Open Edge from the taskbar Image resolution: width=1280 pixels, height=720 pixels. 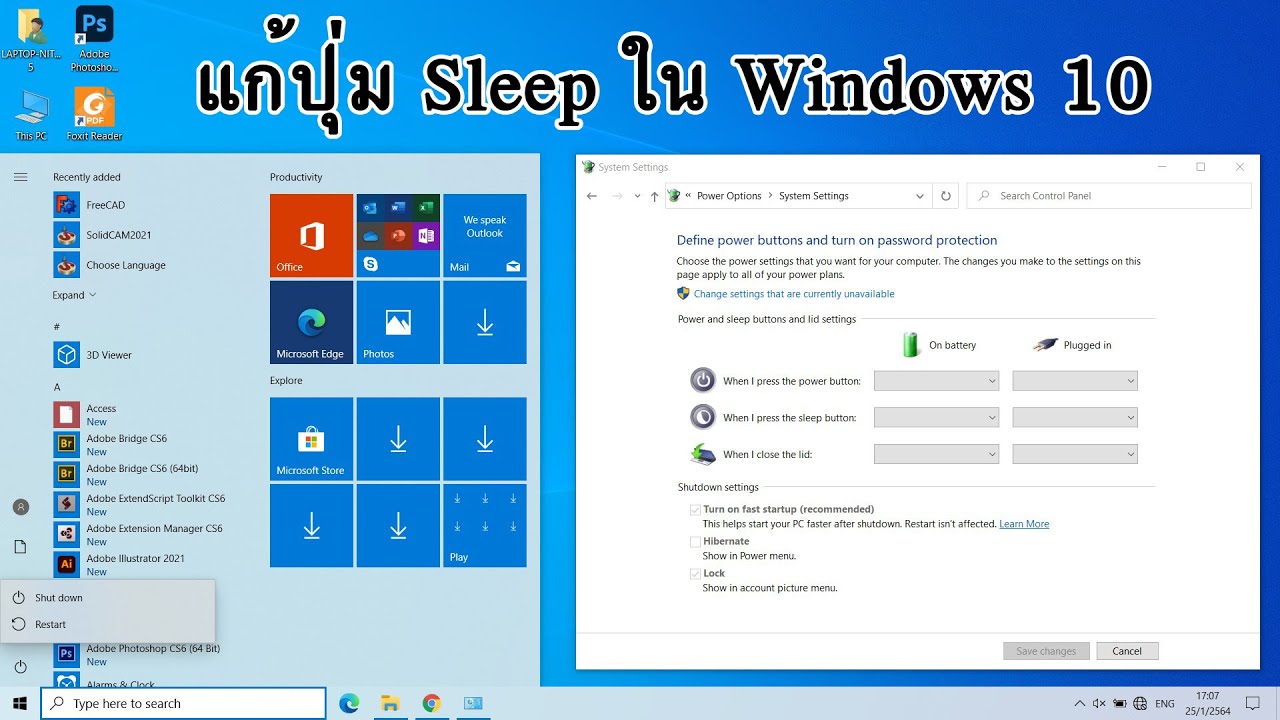(349, 704)
